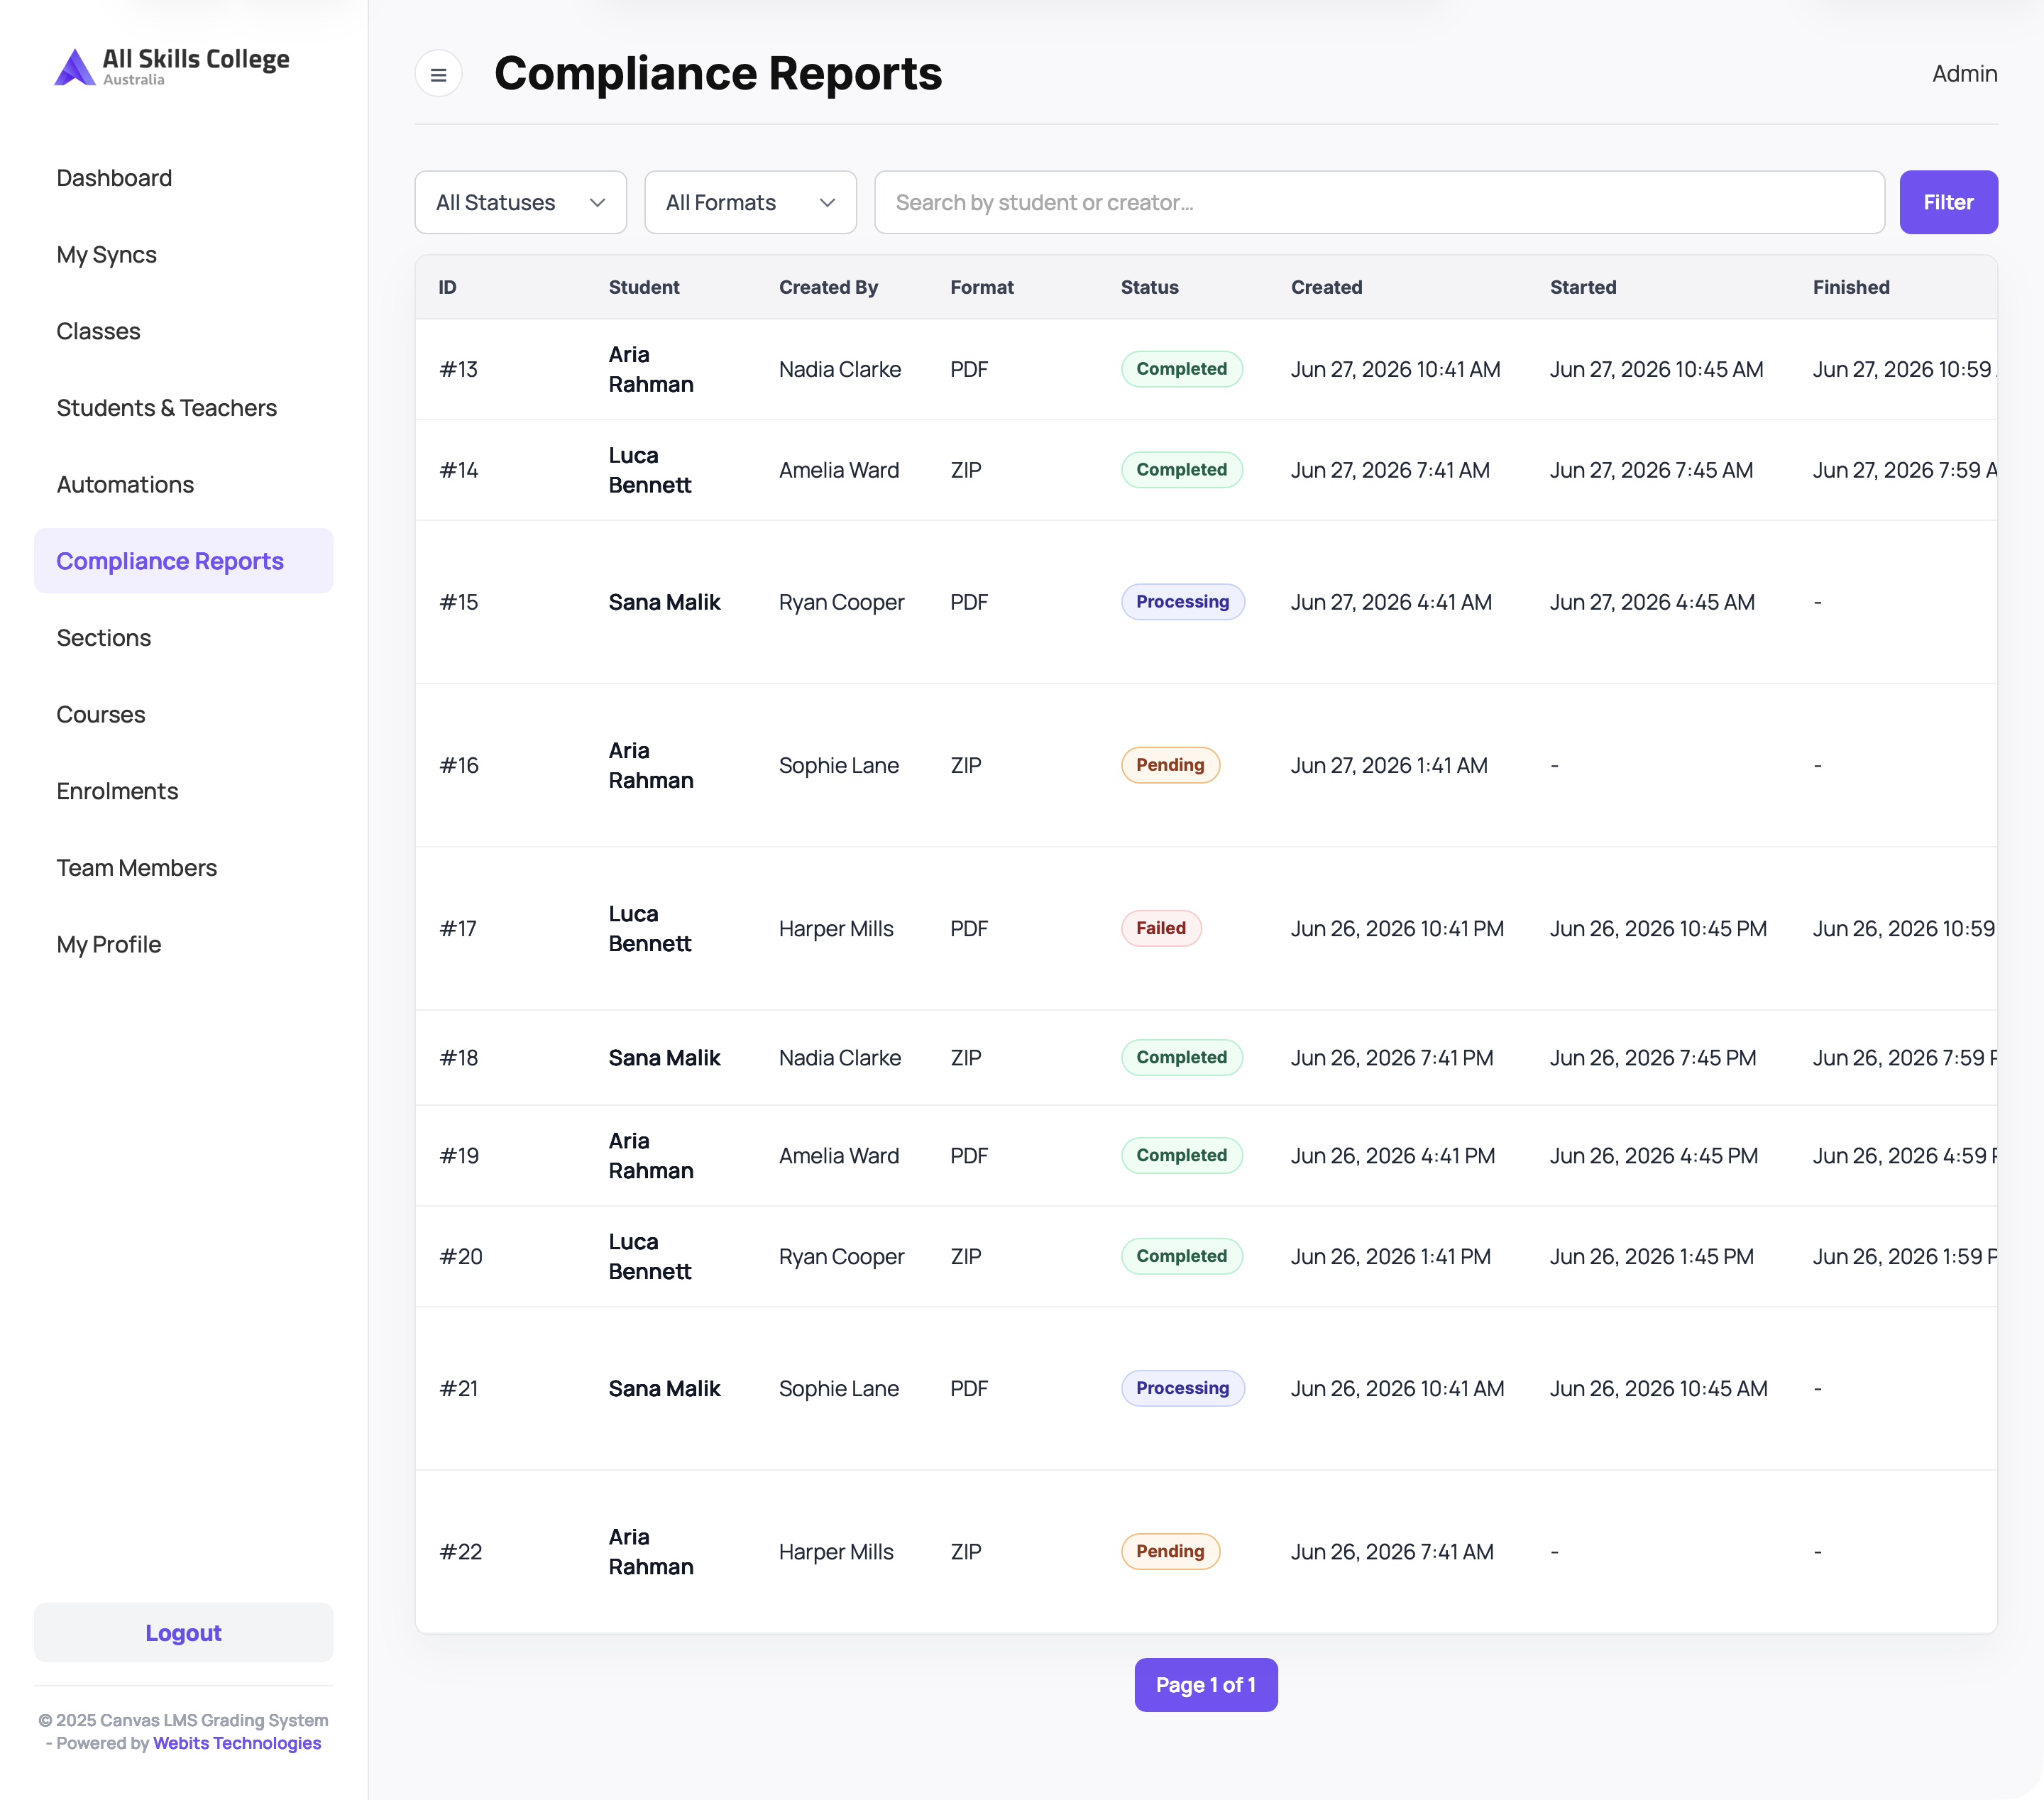2044x1800 pixels.
Task: Toggle the sidebar hamburger menu icon
Action: [438, 74]
